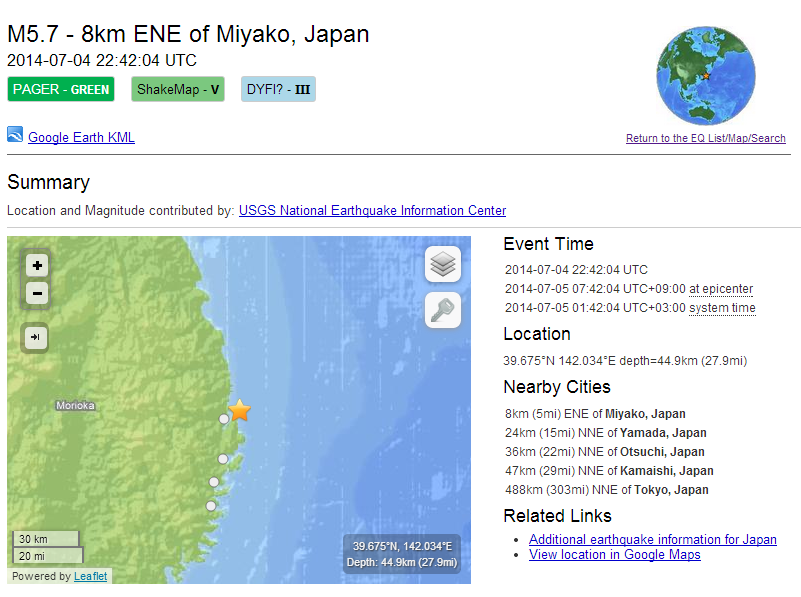Click the orange epicenter star marker
The image size is (801, 597).
coord(240,410)
